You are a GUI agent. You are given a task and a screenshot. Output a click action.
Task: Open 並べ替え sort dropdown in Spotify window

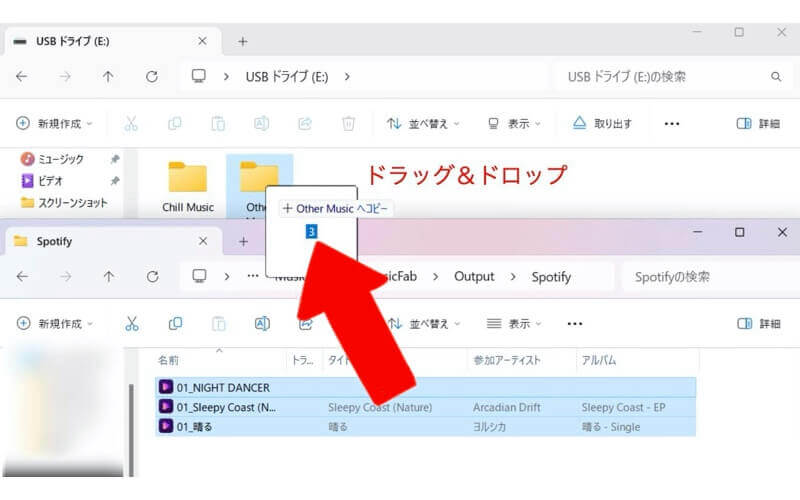pyautogui.click(x=423, y=323)
